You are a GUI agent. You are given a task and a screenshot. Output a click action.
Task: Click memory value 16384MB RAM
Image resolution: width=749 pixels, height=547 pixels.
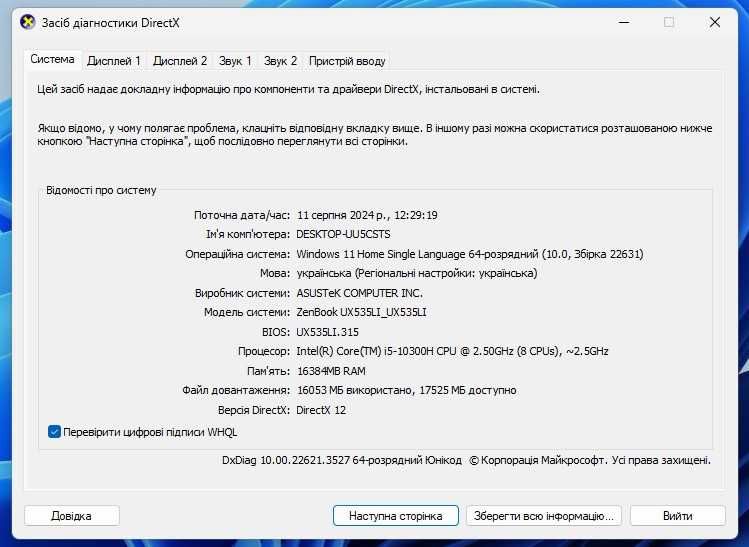331,371
